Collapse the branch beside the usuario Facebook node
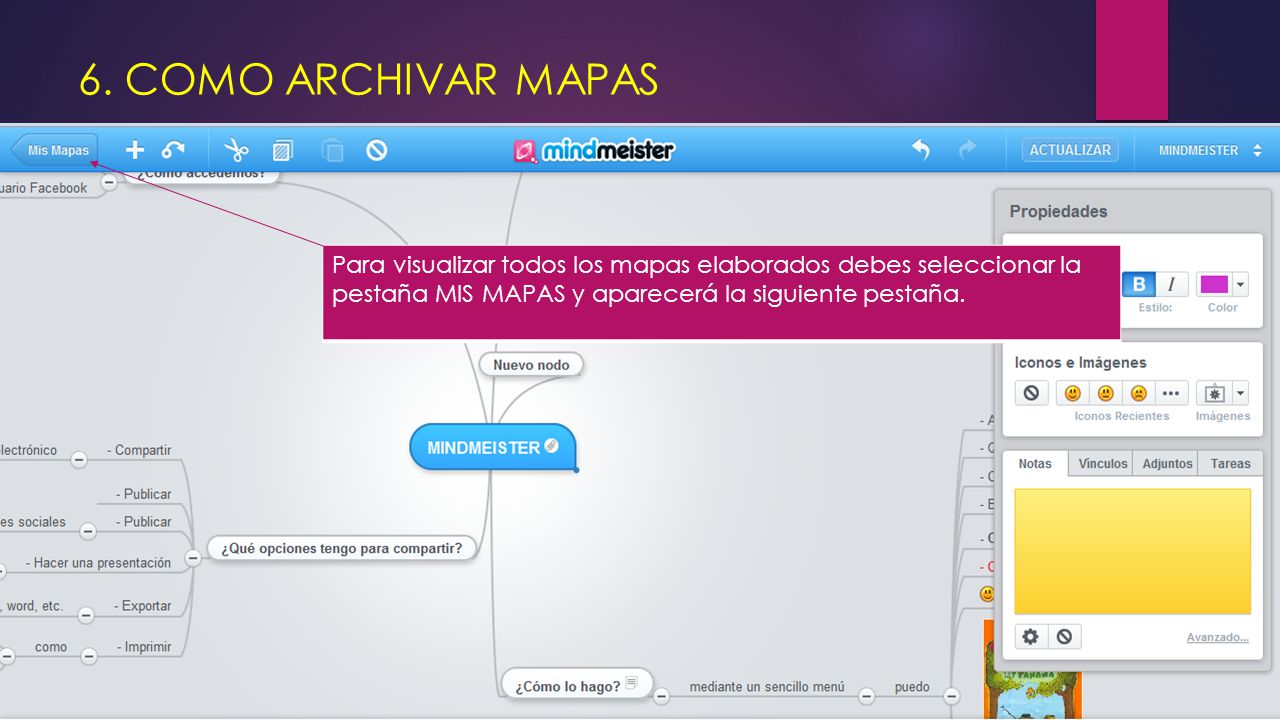This screenshot has width=1280, height=720. click(109, 182)
